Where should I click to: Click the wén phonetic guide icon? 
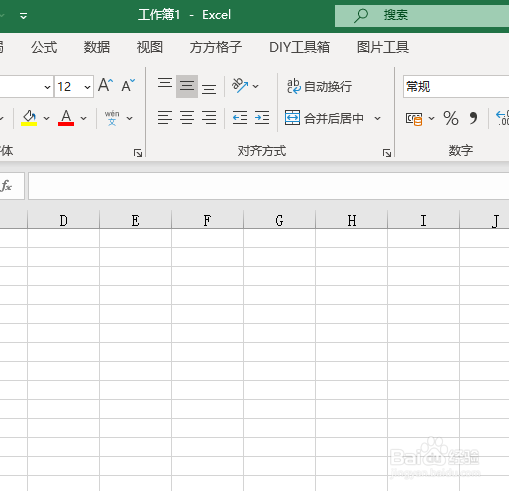(112, 118)
